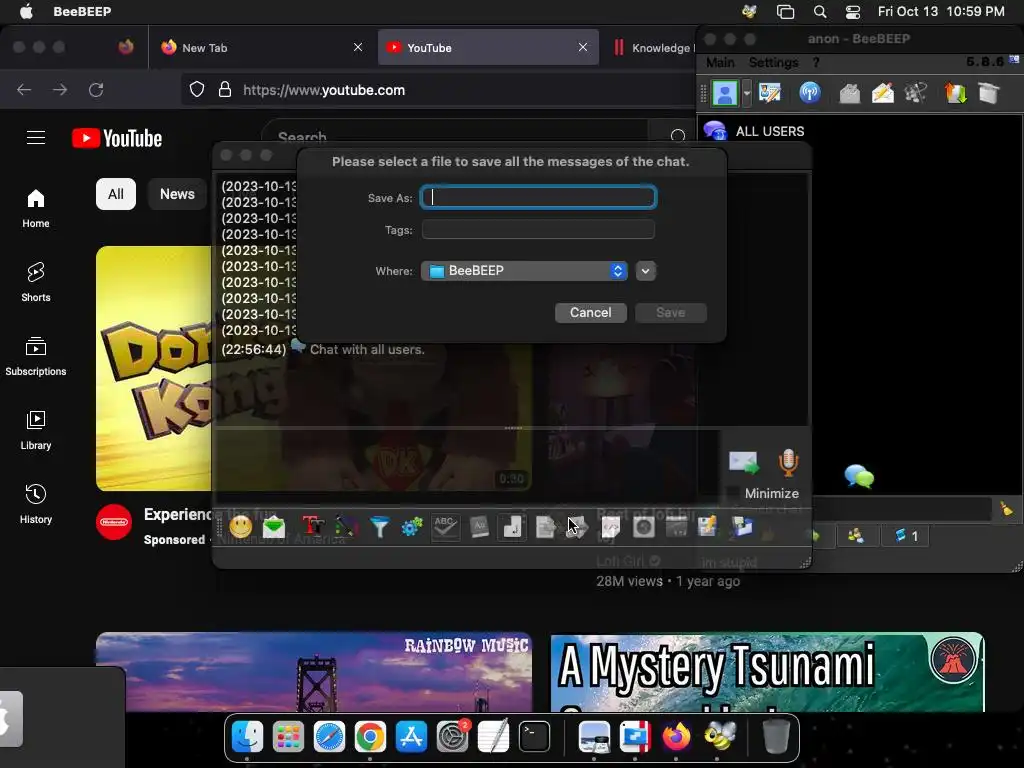Image resolution: width=1024 pixels, height=768 pixels.
Task: Record a voice message with the microphone icon
Action: pos(788,462)
